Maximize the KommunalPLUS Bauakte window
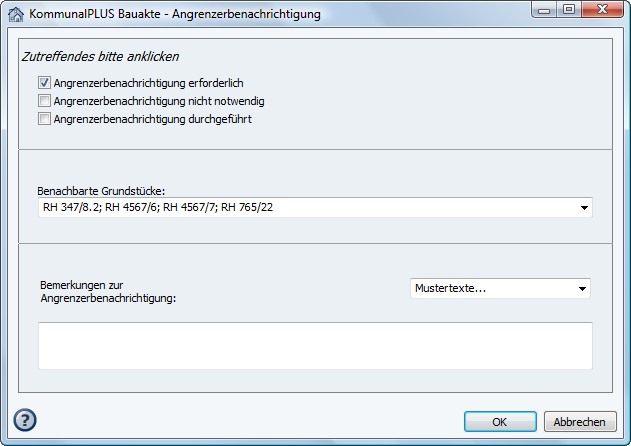Screen dimensions: 631x446 [569, 13]
